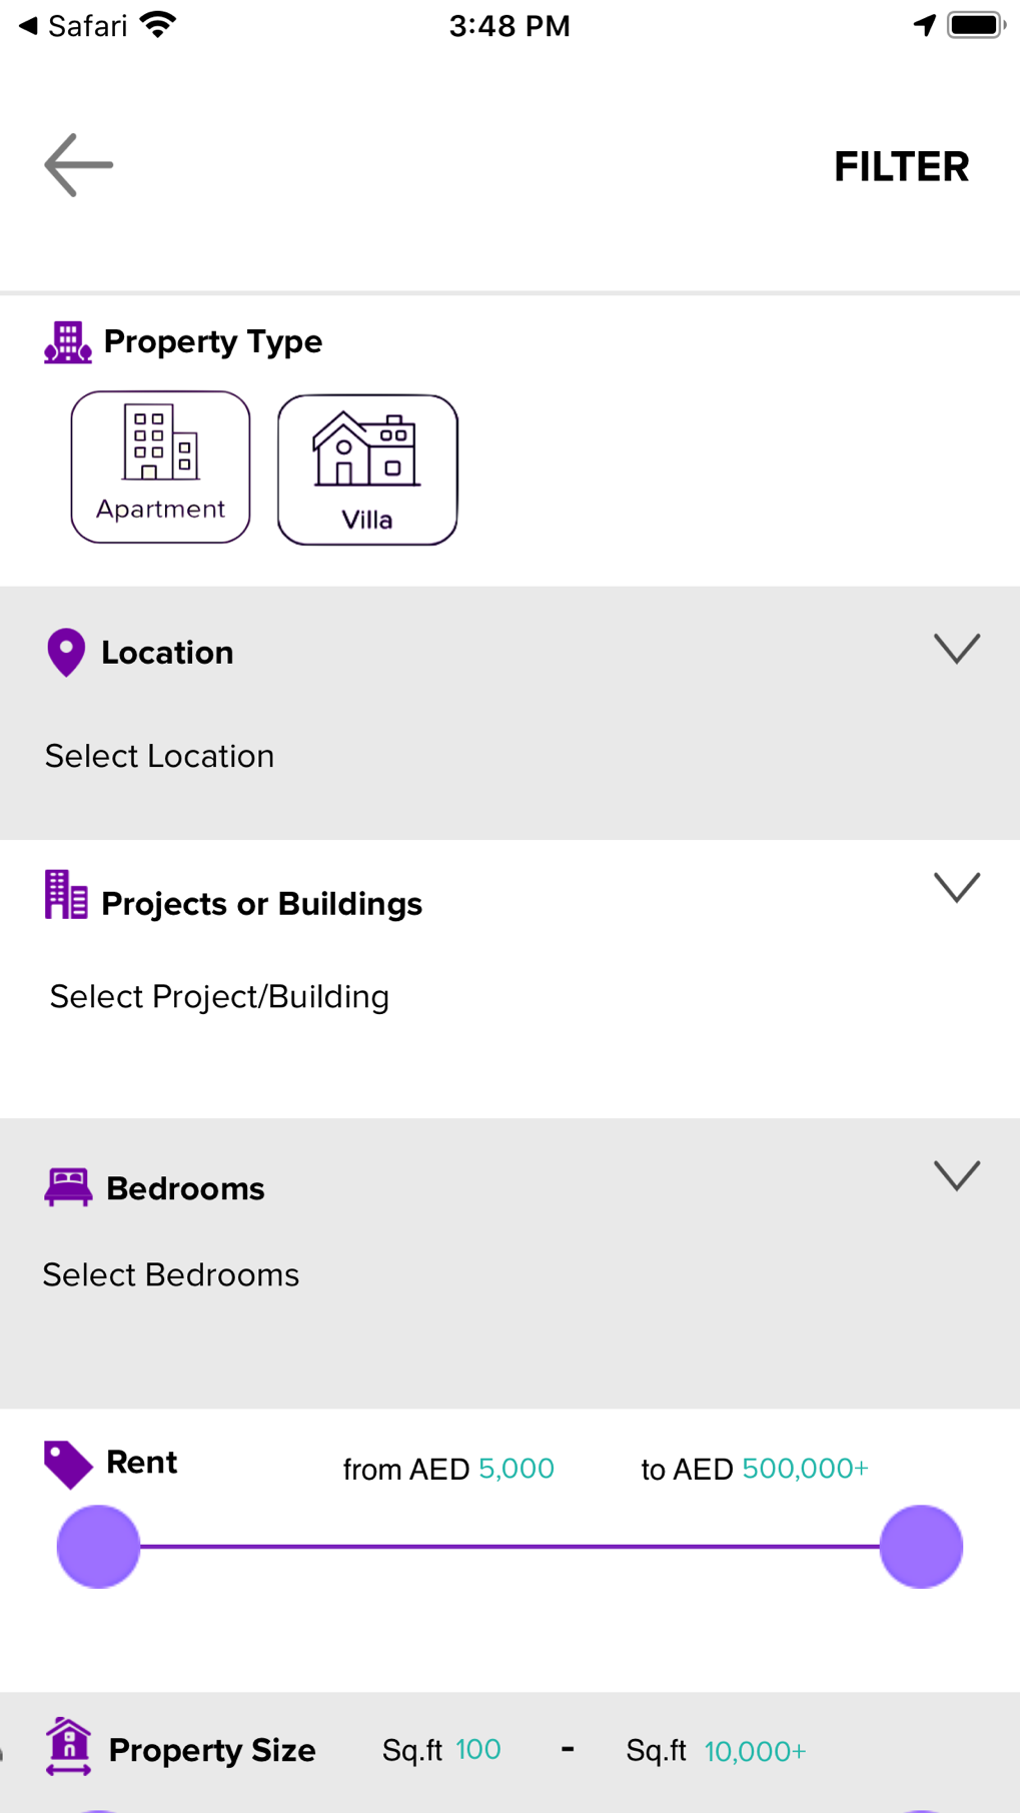Tap the back arrow icon
Screen dimensions: 1020x1813
coord(79,166)
